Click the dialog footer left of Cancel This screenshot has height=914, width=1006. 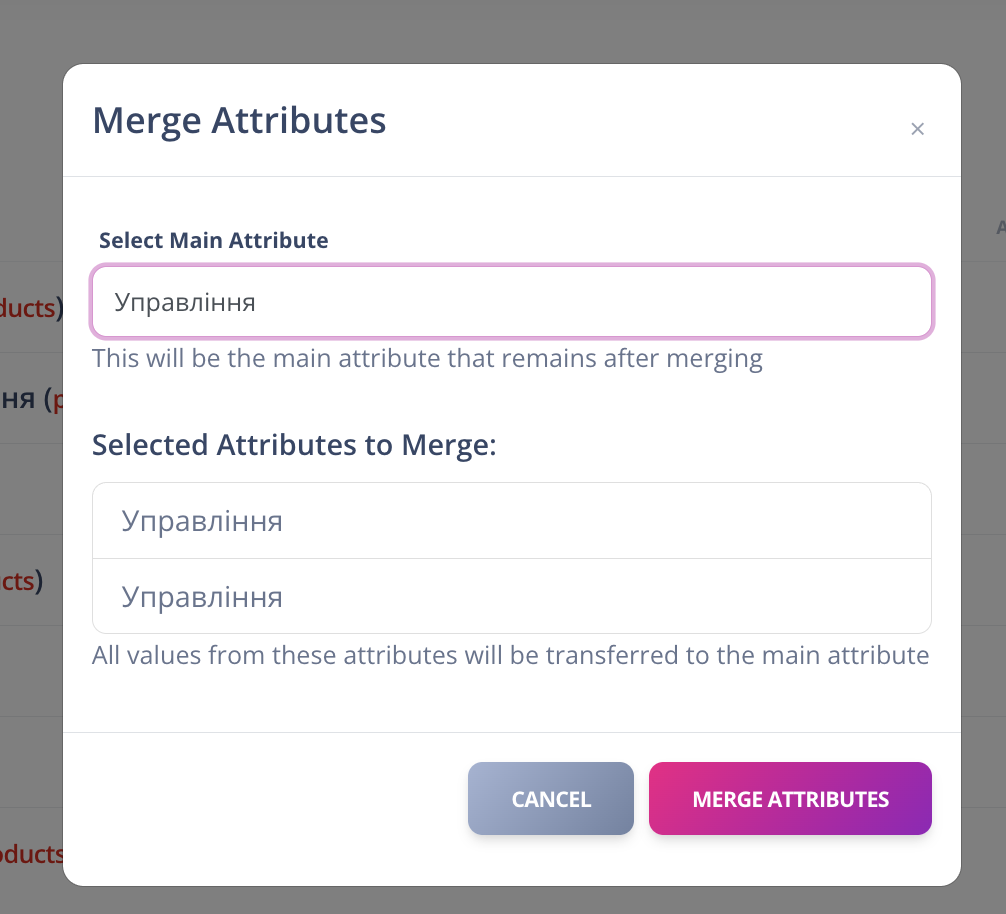click(260, 799)
